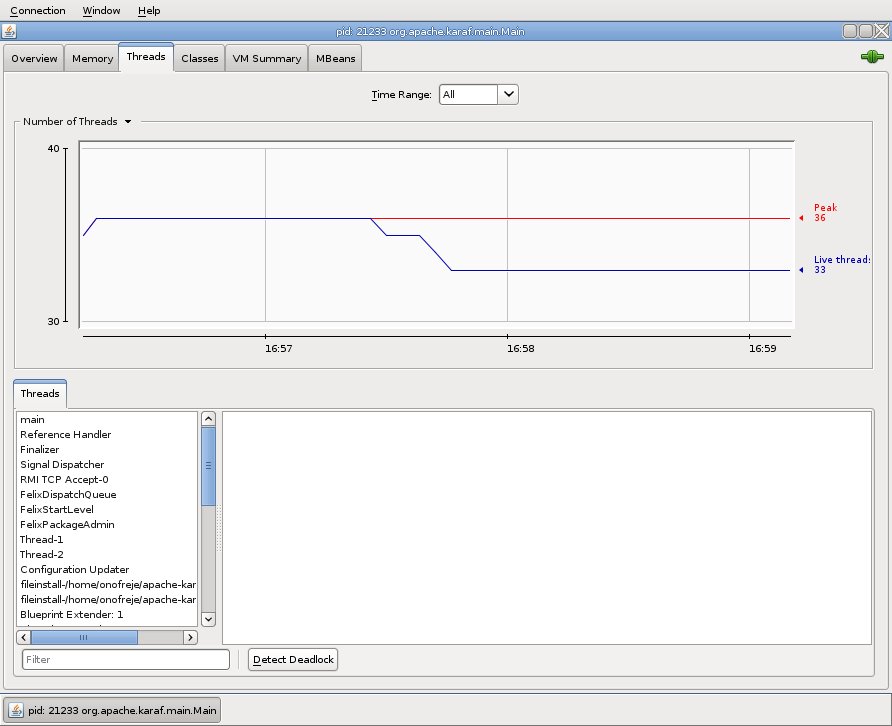
Task: Switch to the Memory tab
Action: [92, 58]
